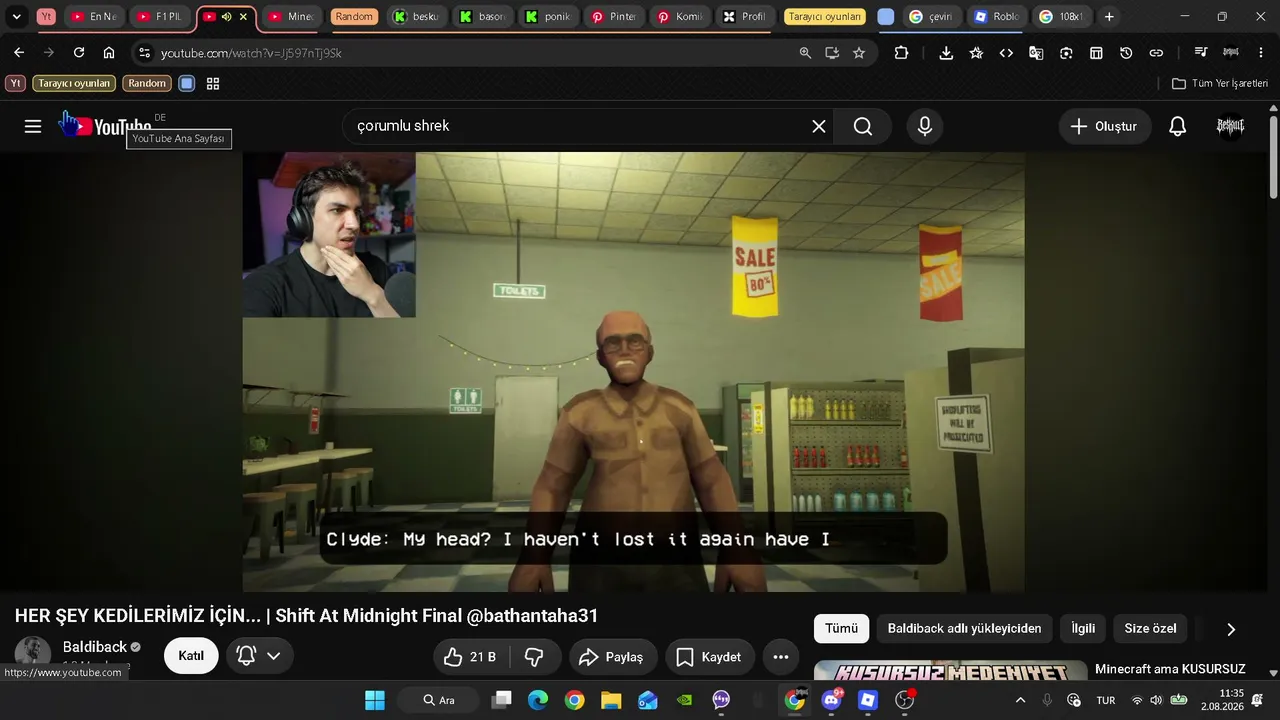
Task: Open the Minecraft ama KUSURSUZ video title
Action: (x=1170, y=669)
